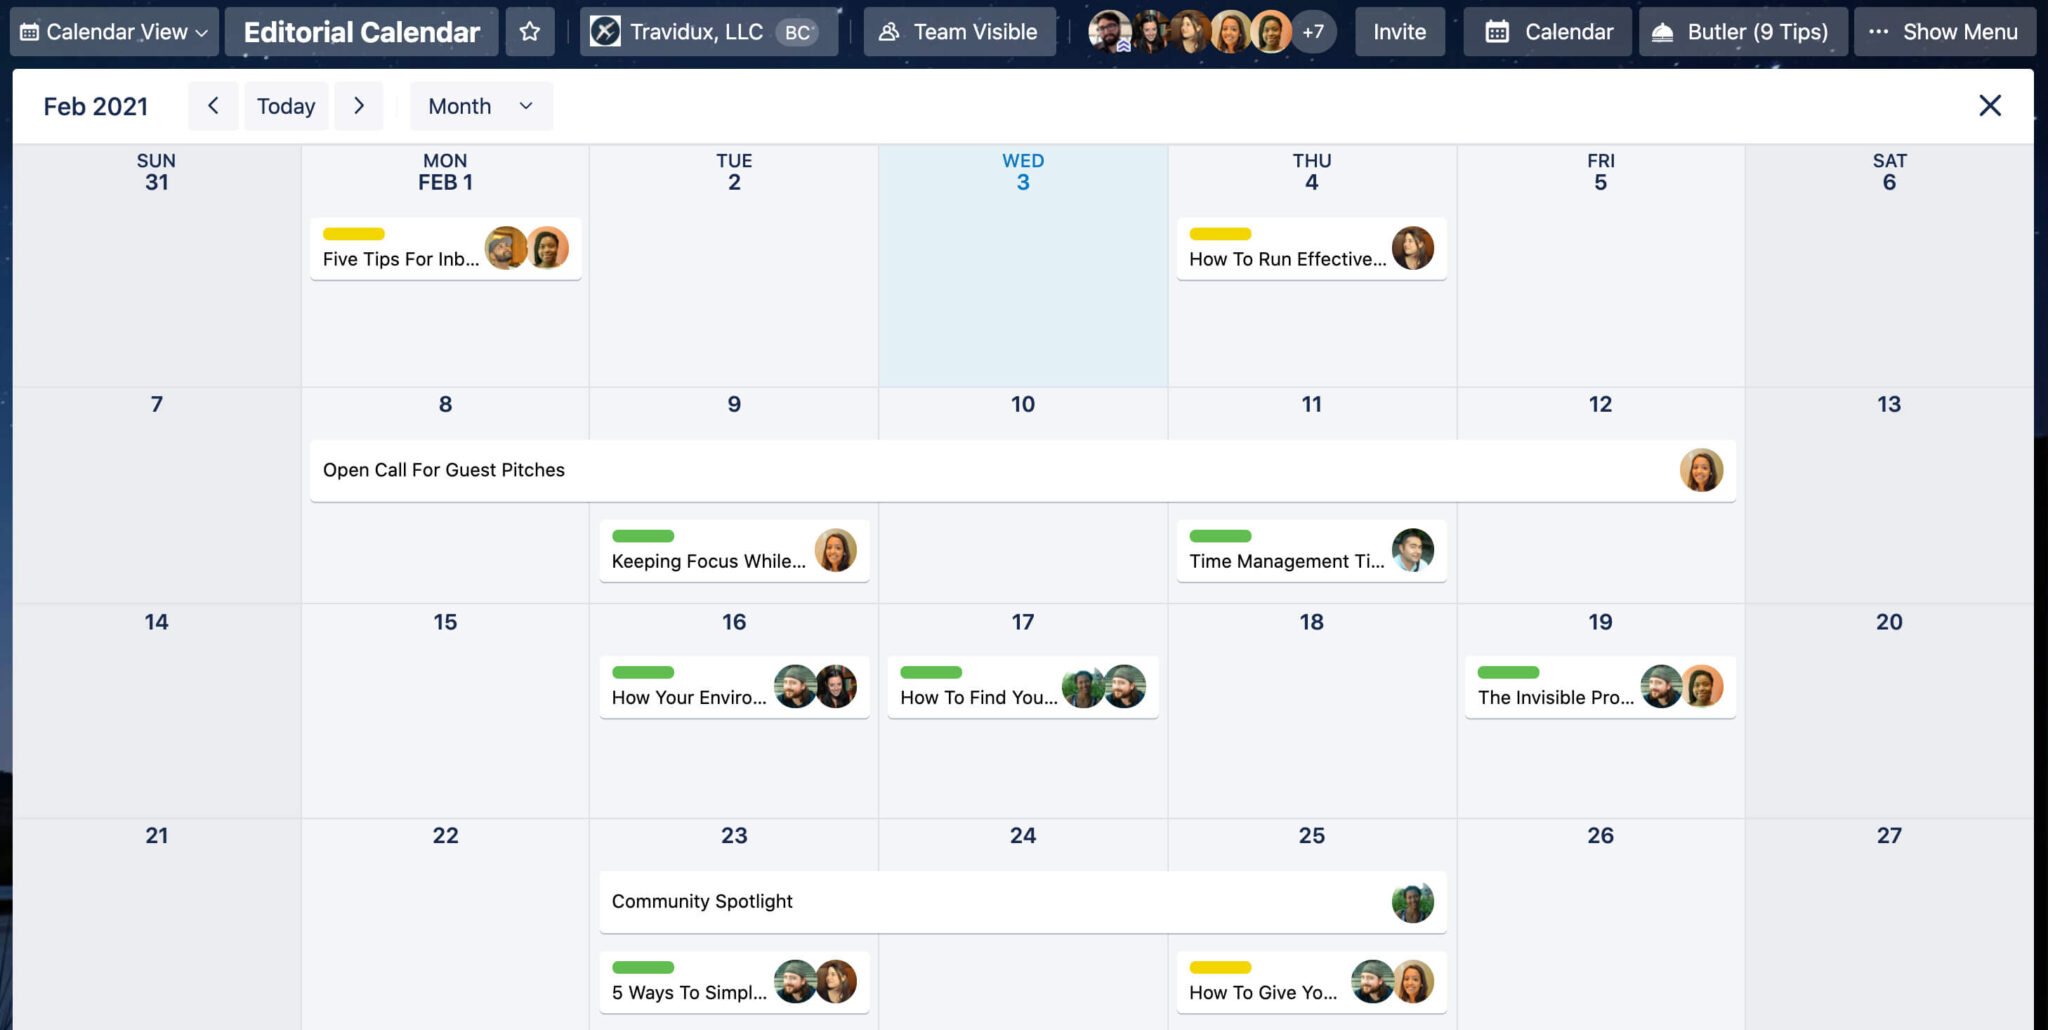
Task: Expand the +7 hidden team members
Action: [1314, 31]
